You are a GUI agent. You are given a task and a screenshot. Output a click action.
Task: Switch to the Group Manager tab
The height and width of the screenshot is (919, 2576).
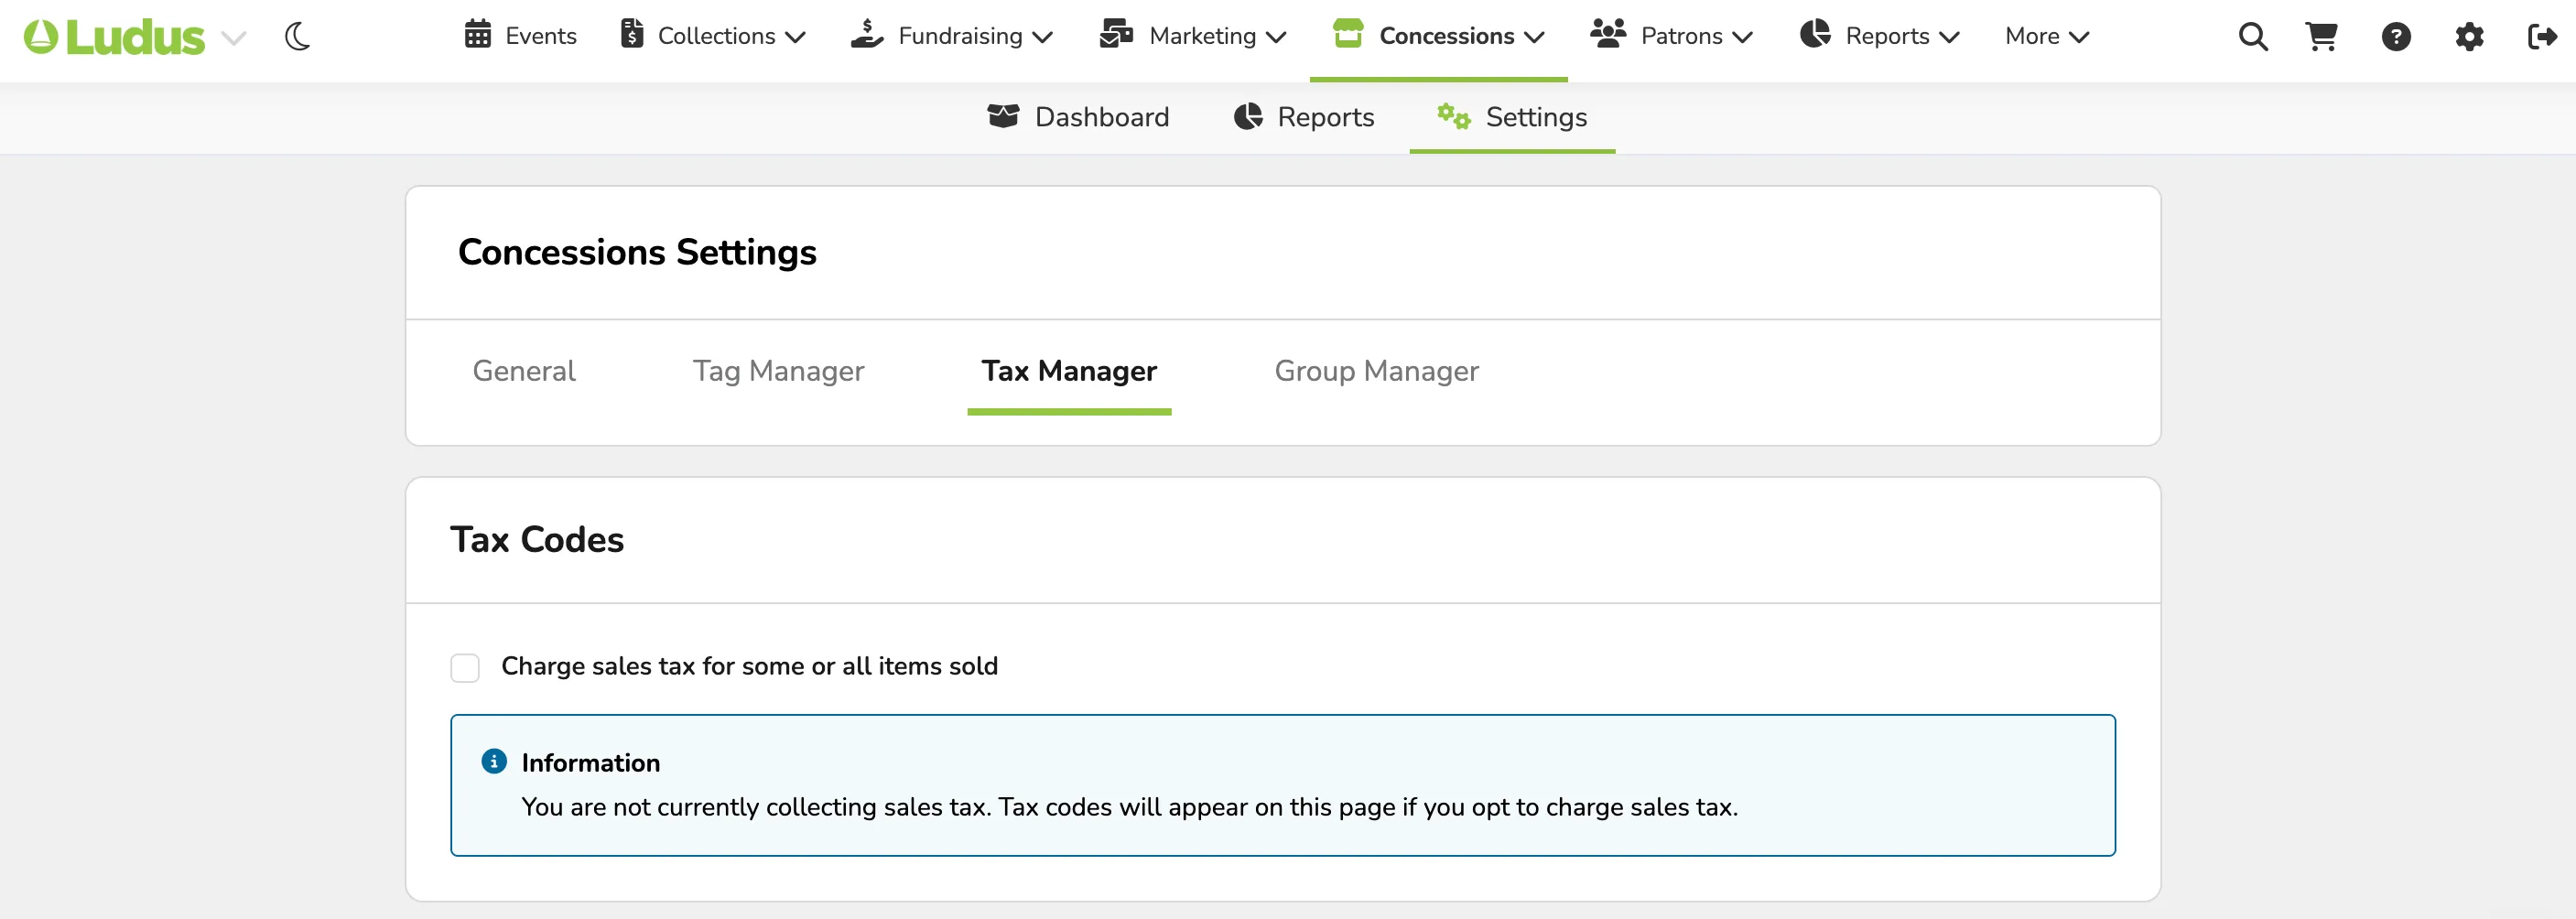point(1376,371)
